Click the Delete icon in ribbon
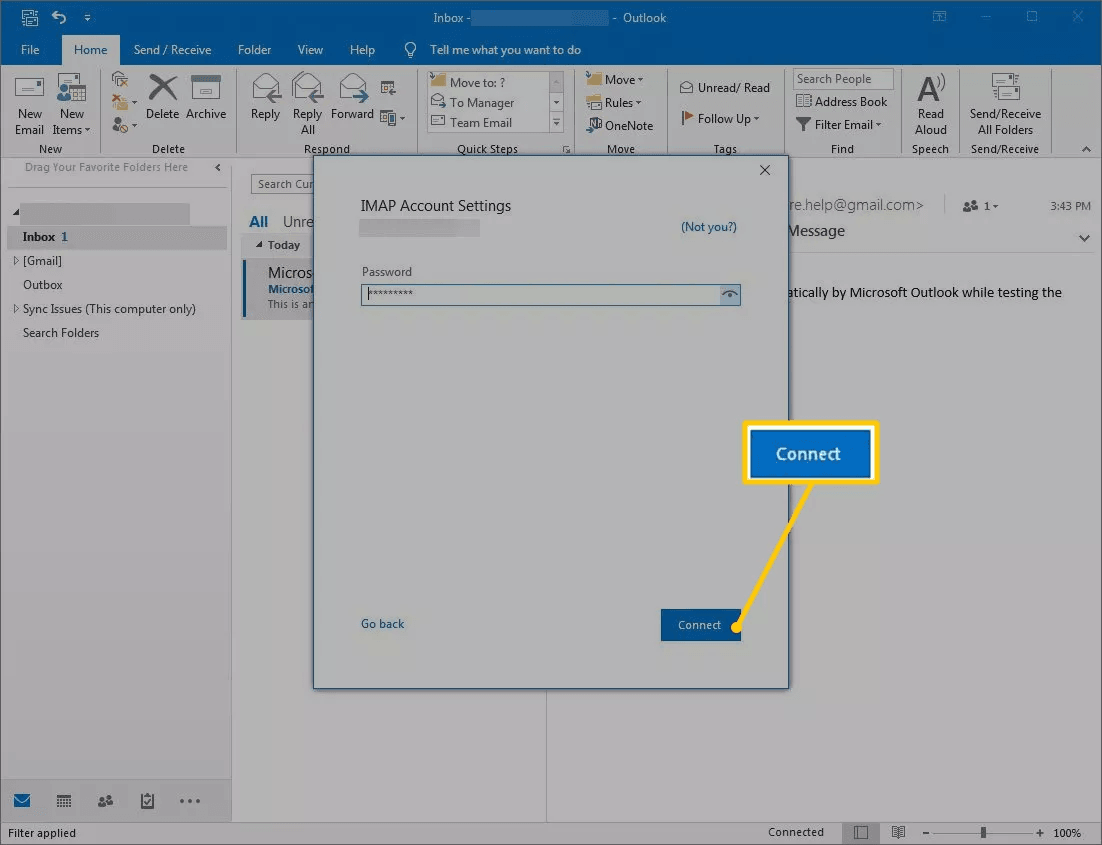 point(162,98)
